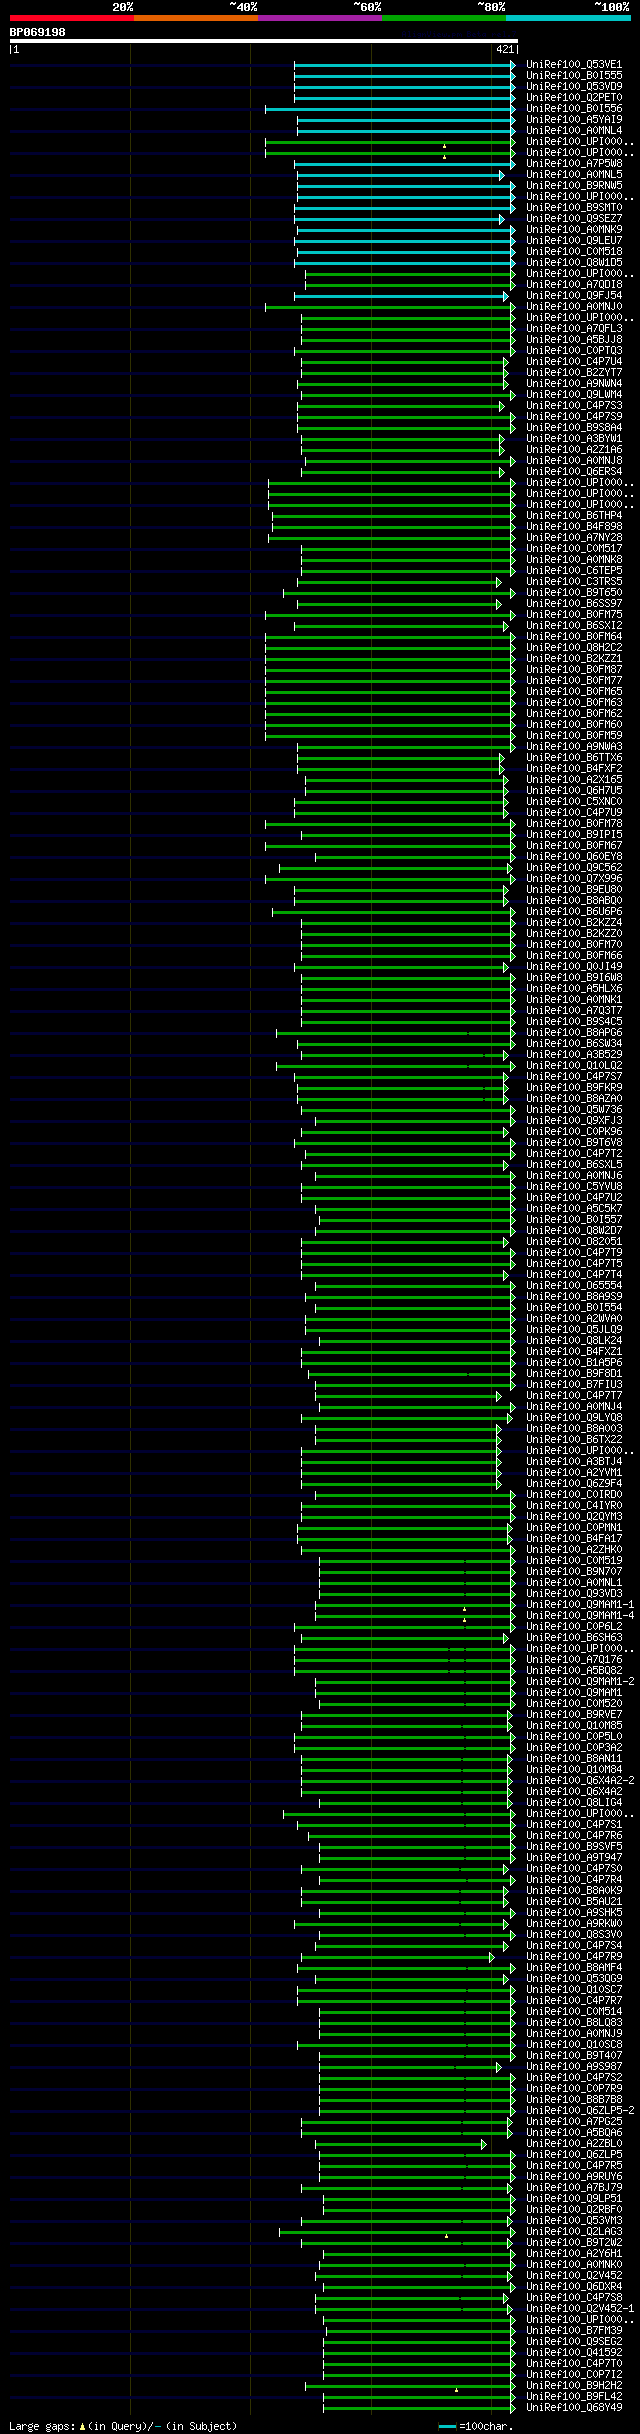Select the UniRef100_Q9FJ54 label
Image resolution: width=640 pixels, height=2434 pixels.
574,296
